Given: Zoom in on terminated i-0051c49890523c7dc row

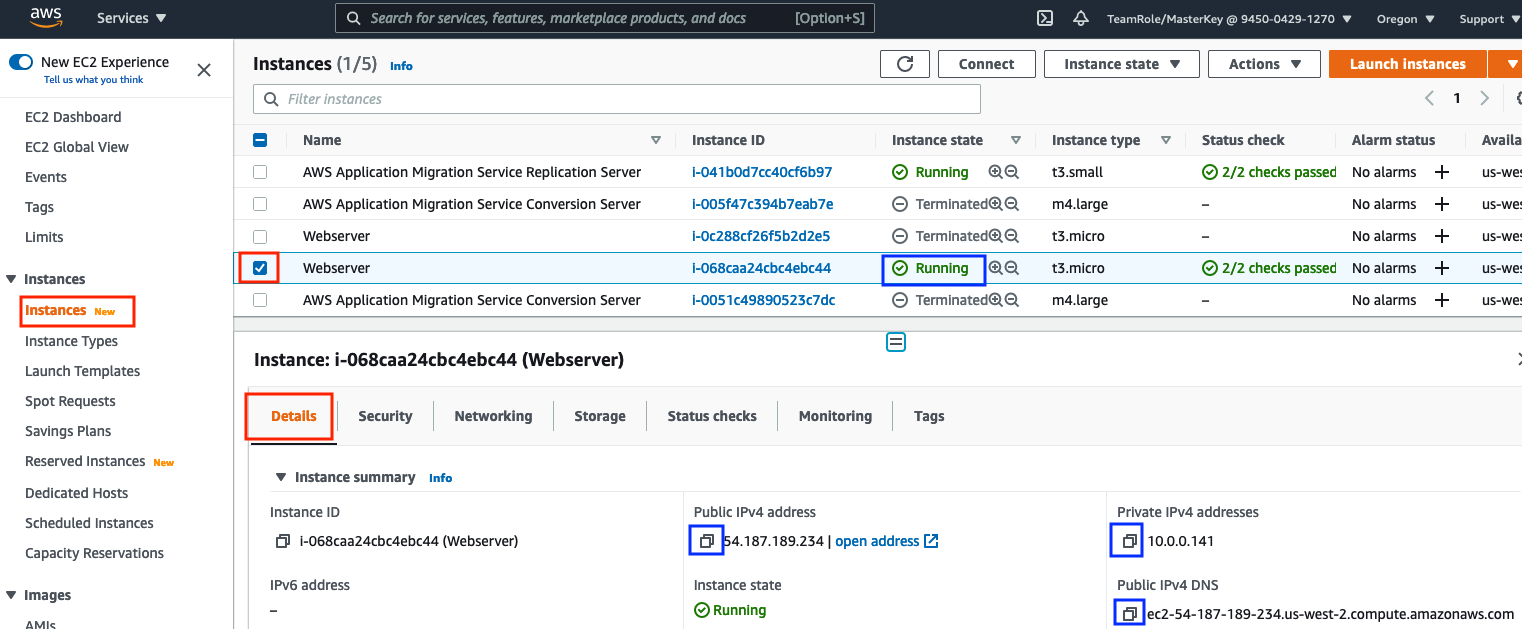Looking at the screenshot, I should pos(995,300).
